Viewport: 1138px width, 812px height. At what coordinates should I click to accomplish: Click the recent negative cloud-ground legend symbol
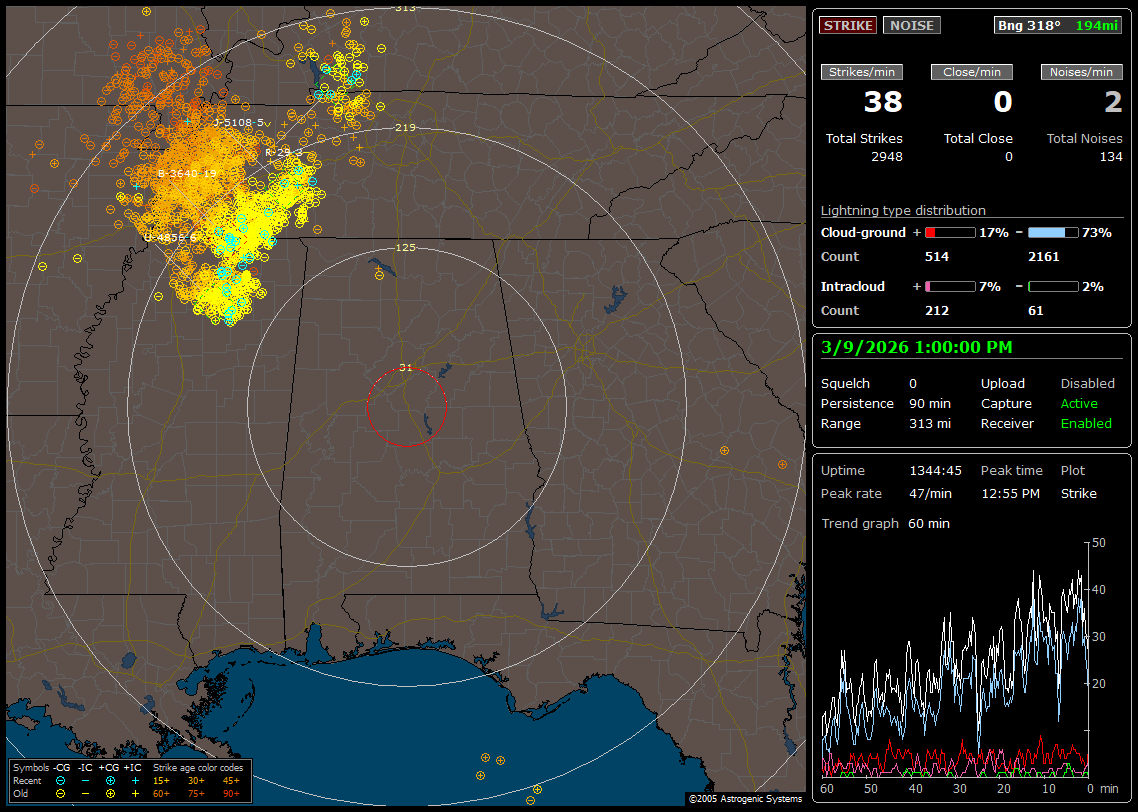coord(61,780)
